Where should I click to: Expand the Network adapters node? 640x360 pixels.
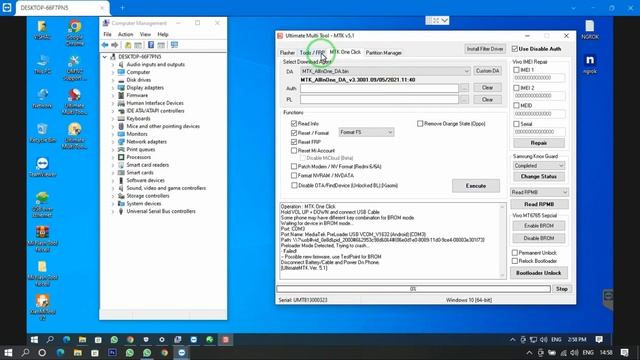coord(113,142)
